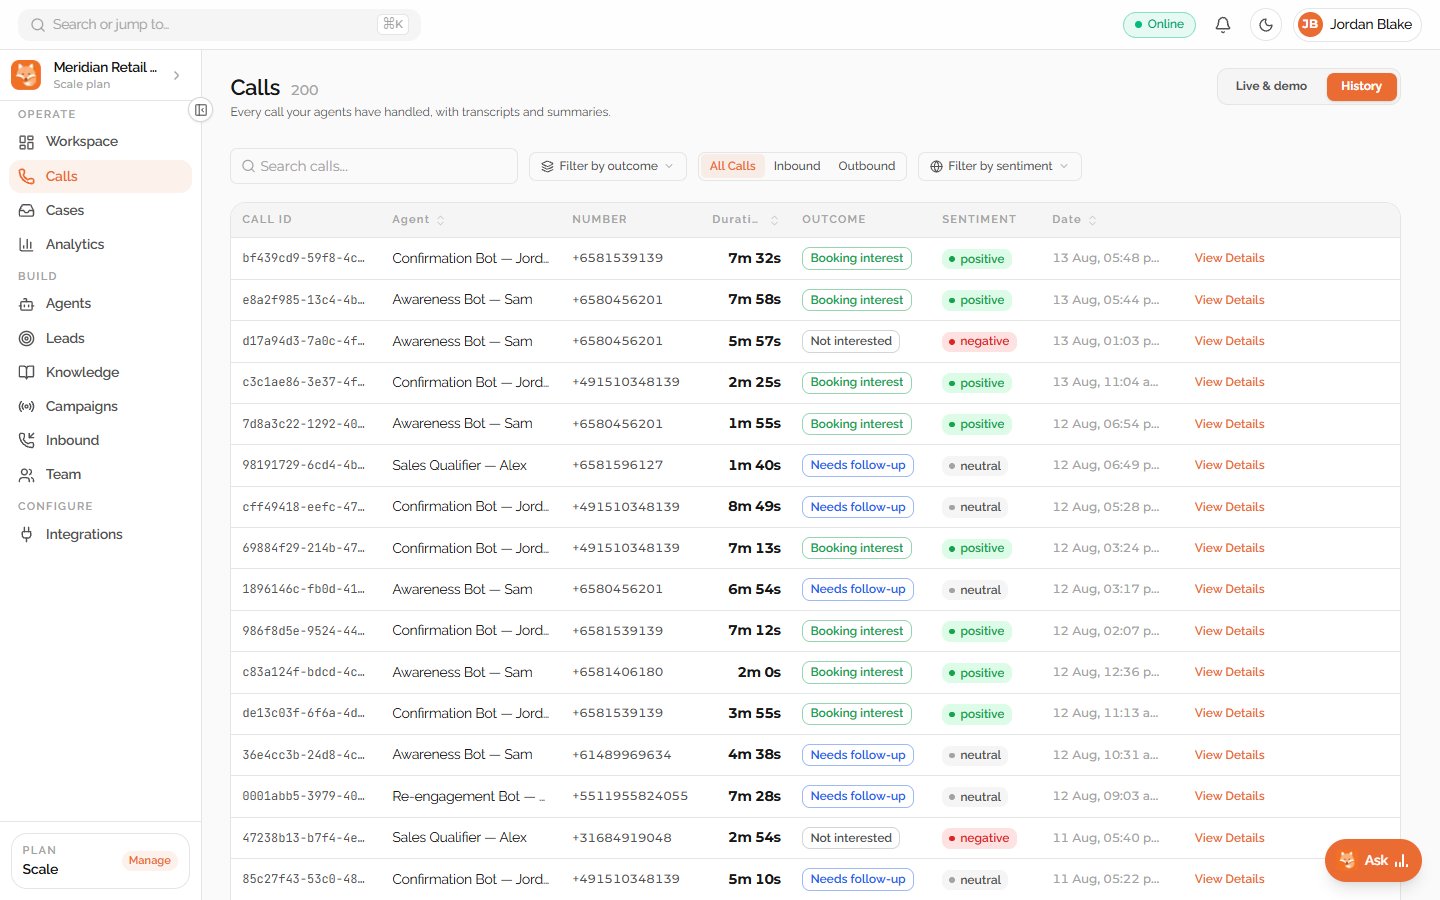Click duration 8m 49s

tap(754, 507)
